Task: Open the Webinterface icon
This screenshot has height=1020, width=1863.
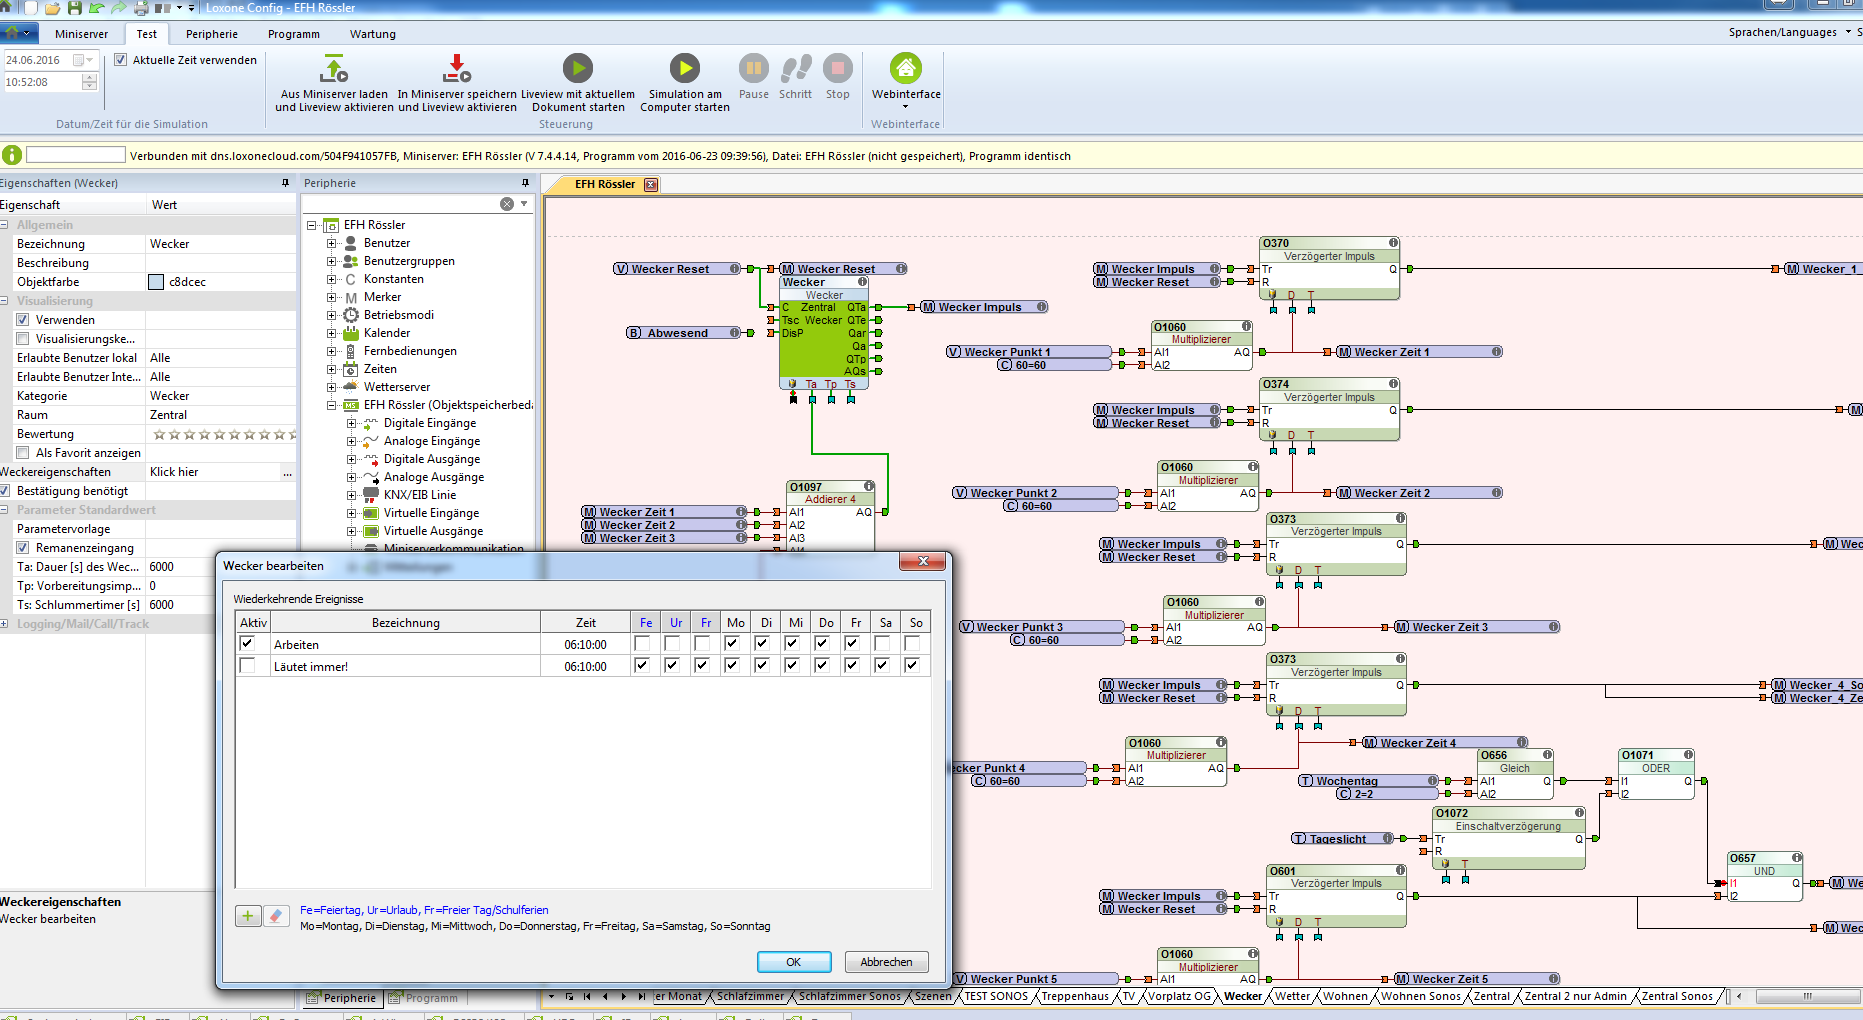Action: click(905, 68)
